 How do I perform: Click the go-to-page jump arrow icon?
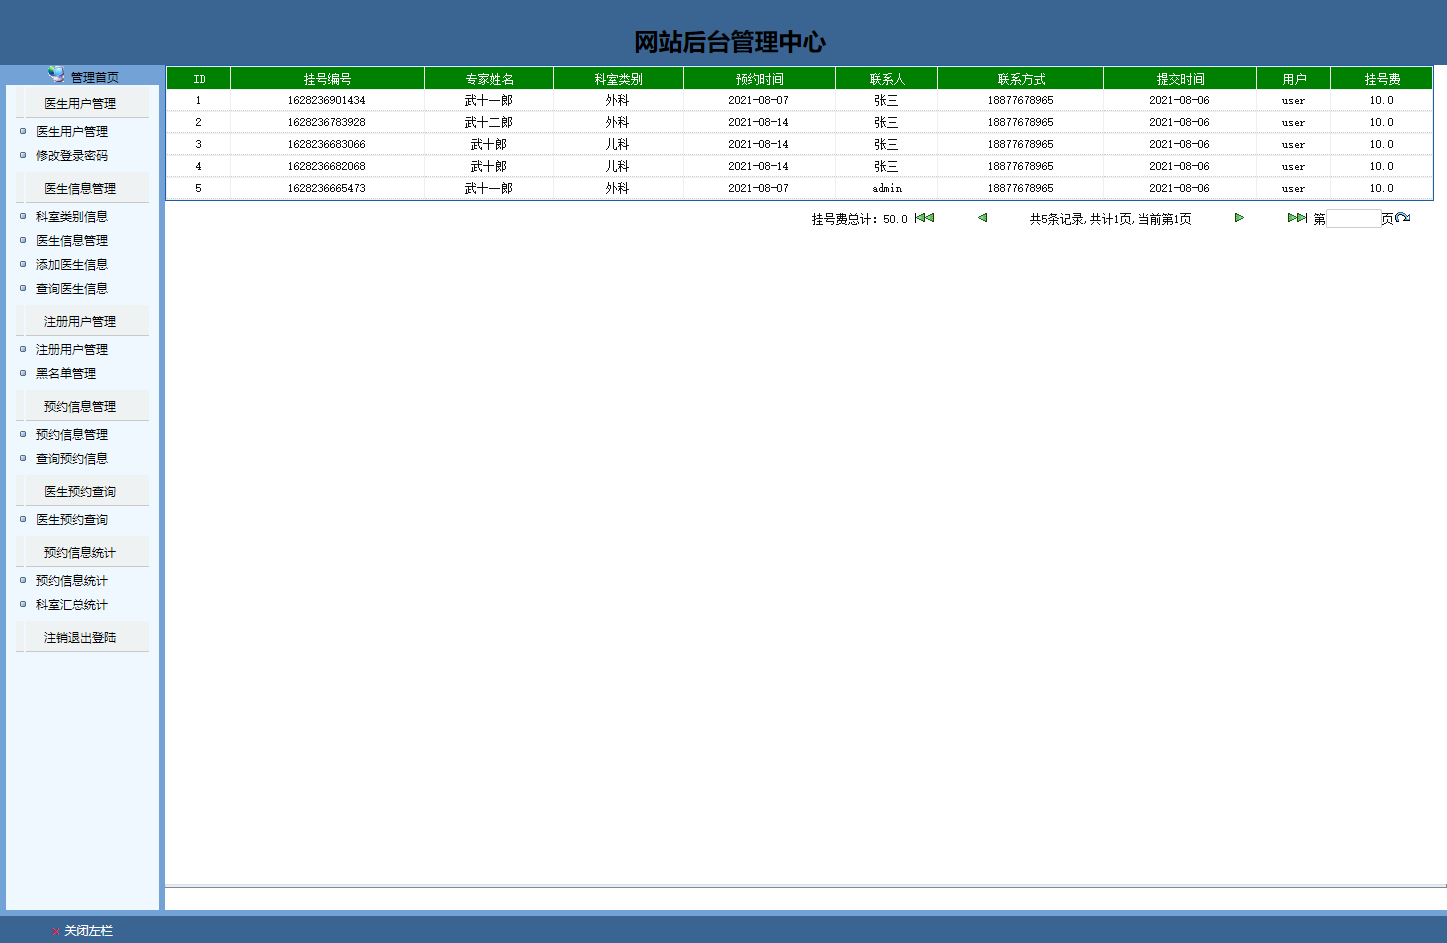(x=1402, y=218)
